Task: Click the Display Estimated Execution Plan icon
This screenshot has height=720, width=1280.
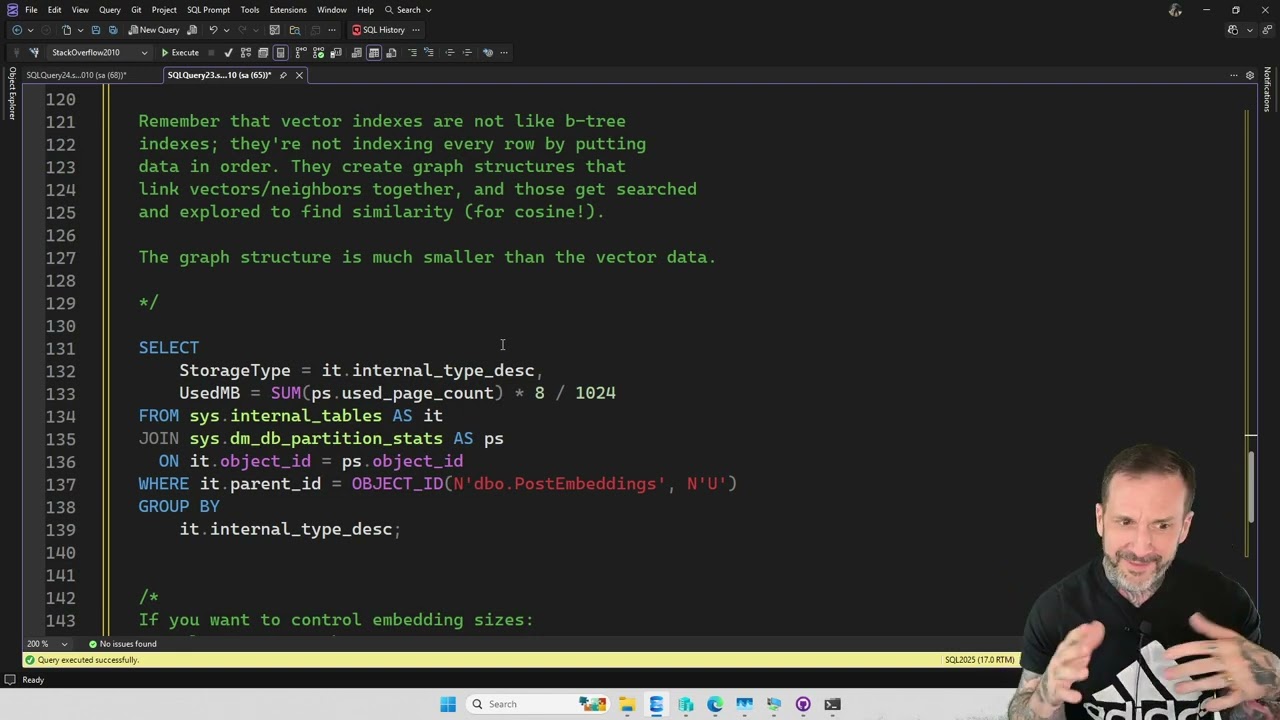Action: click(x=245, y=52)
